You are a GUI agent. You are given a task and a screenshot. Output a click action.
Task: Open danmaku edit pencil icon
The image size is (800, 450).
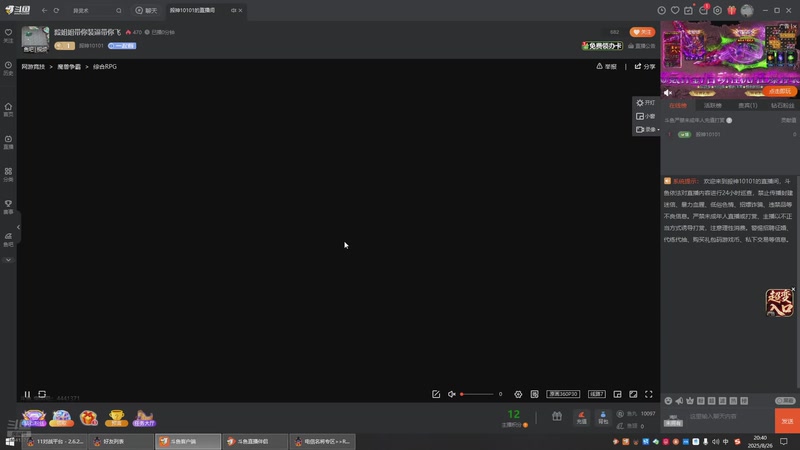tap(436, 394)
